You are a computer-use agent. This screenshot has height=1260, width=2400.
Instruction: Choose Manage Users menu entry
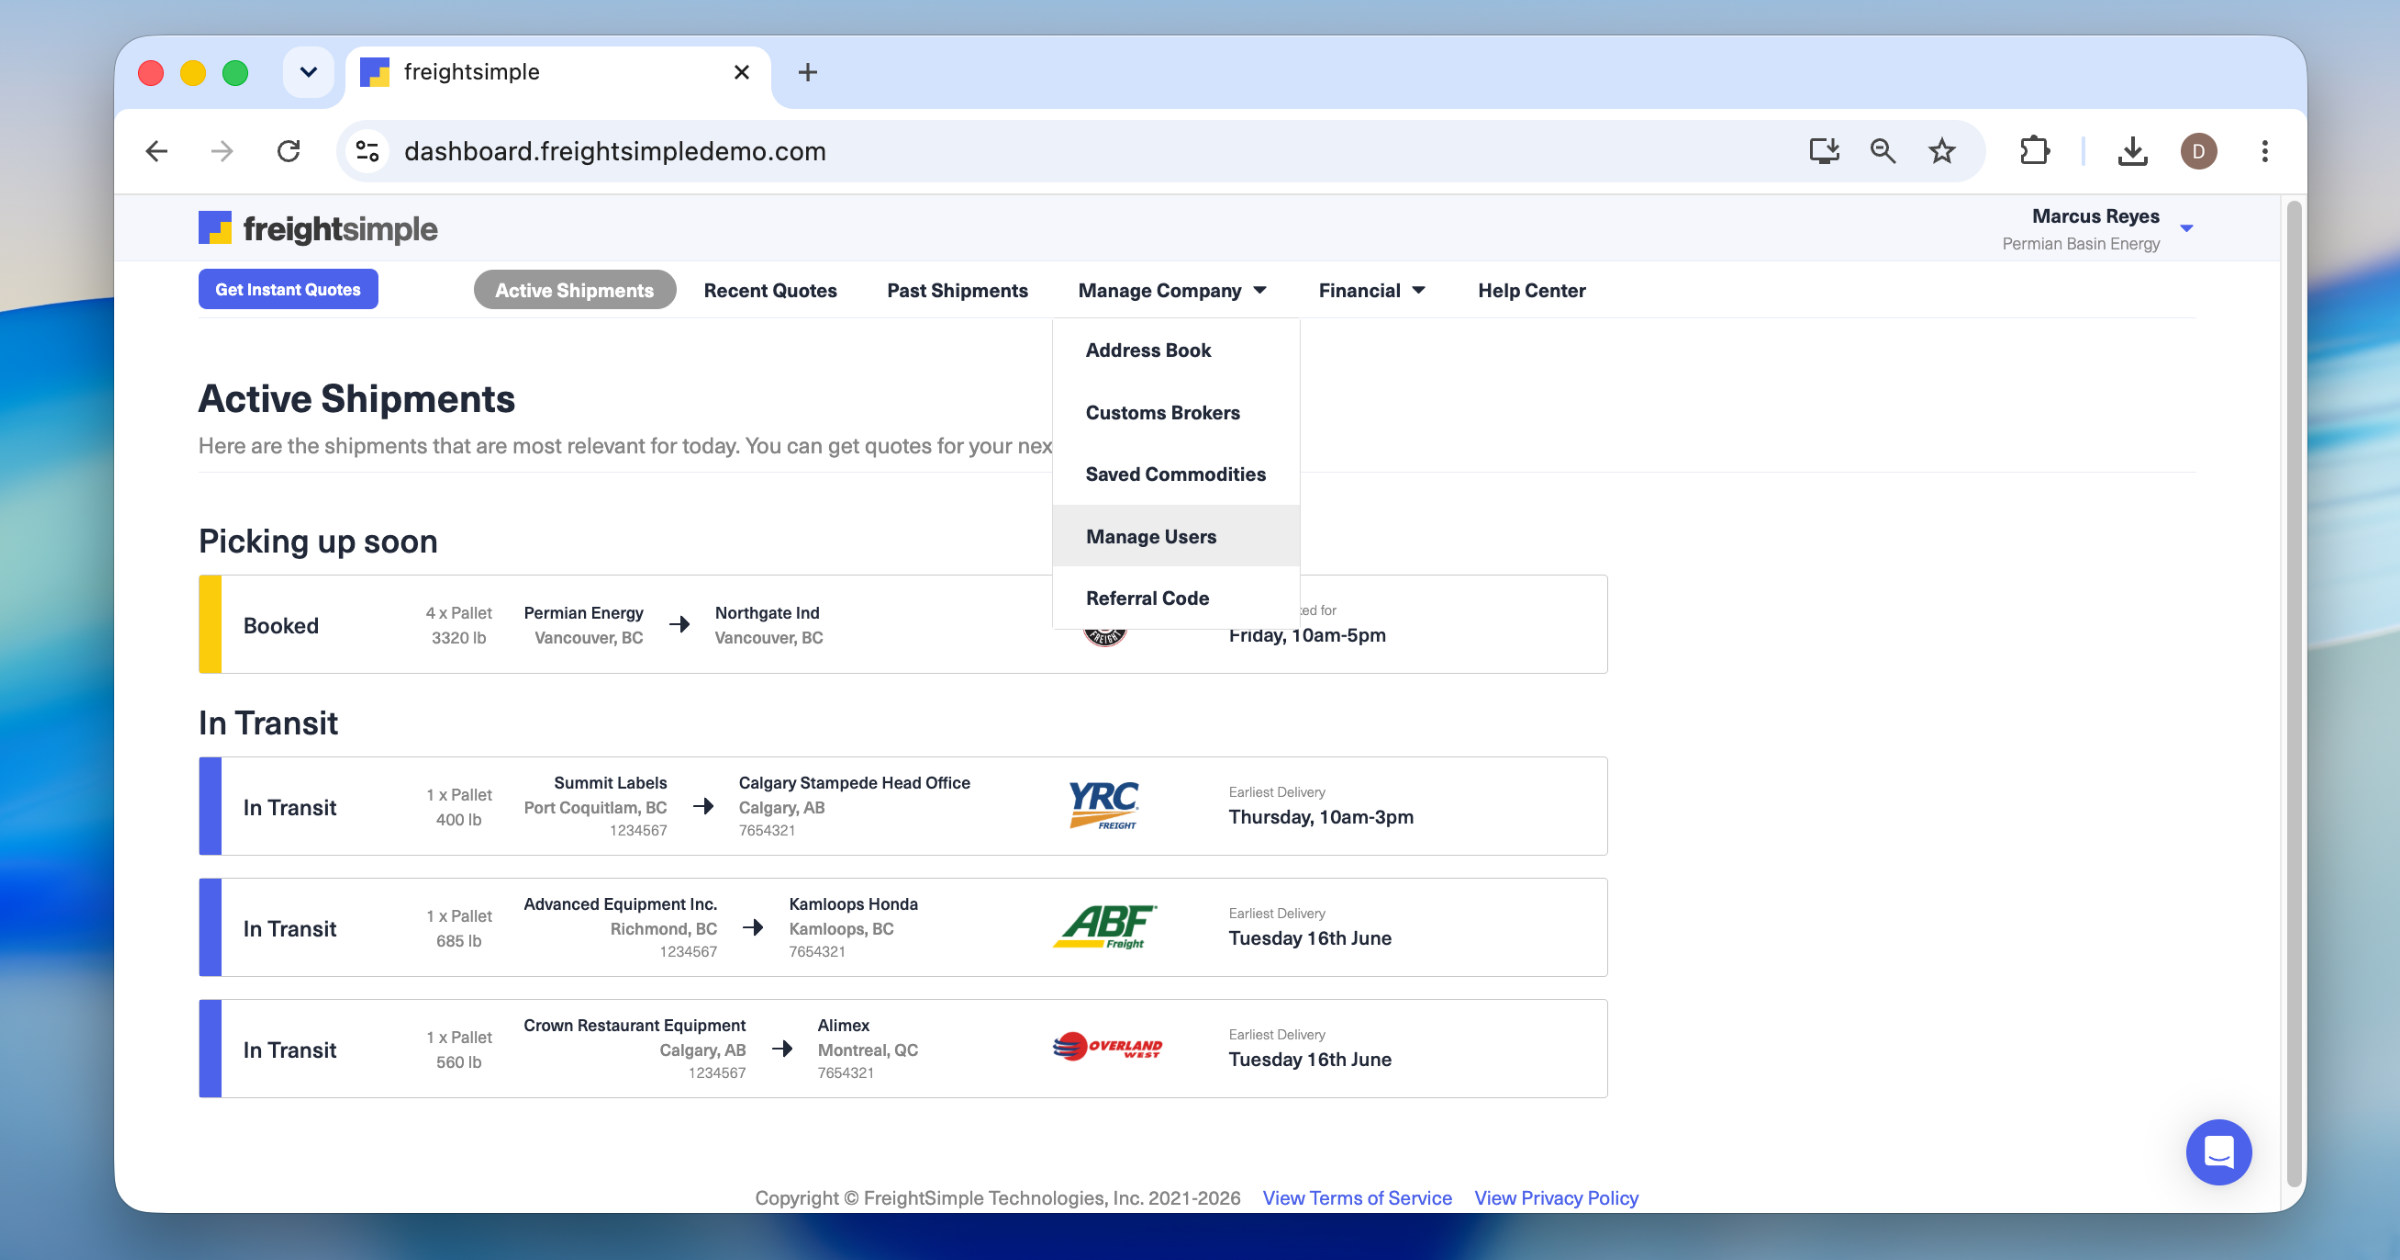pos(1176,537)
